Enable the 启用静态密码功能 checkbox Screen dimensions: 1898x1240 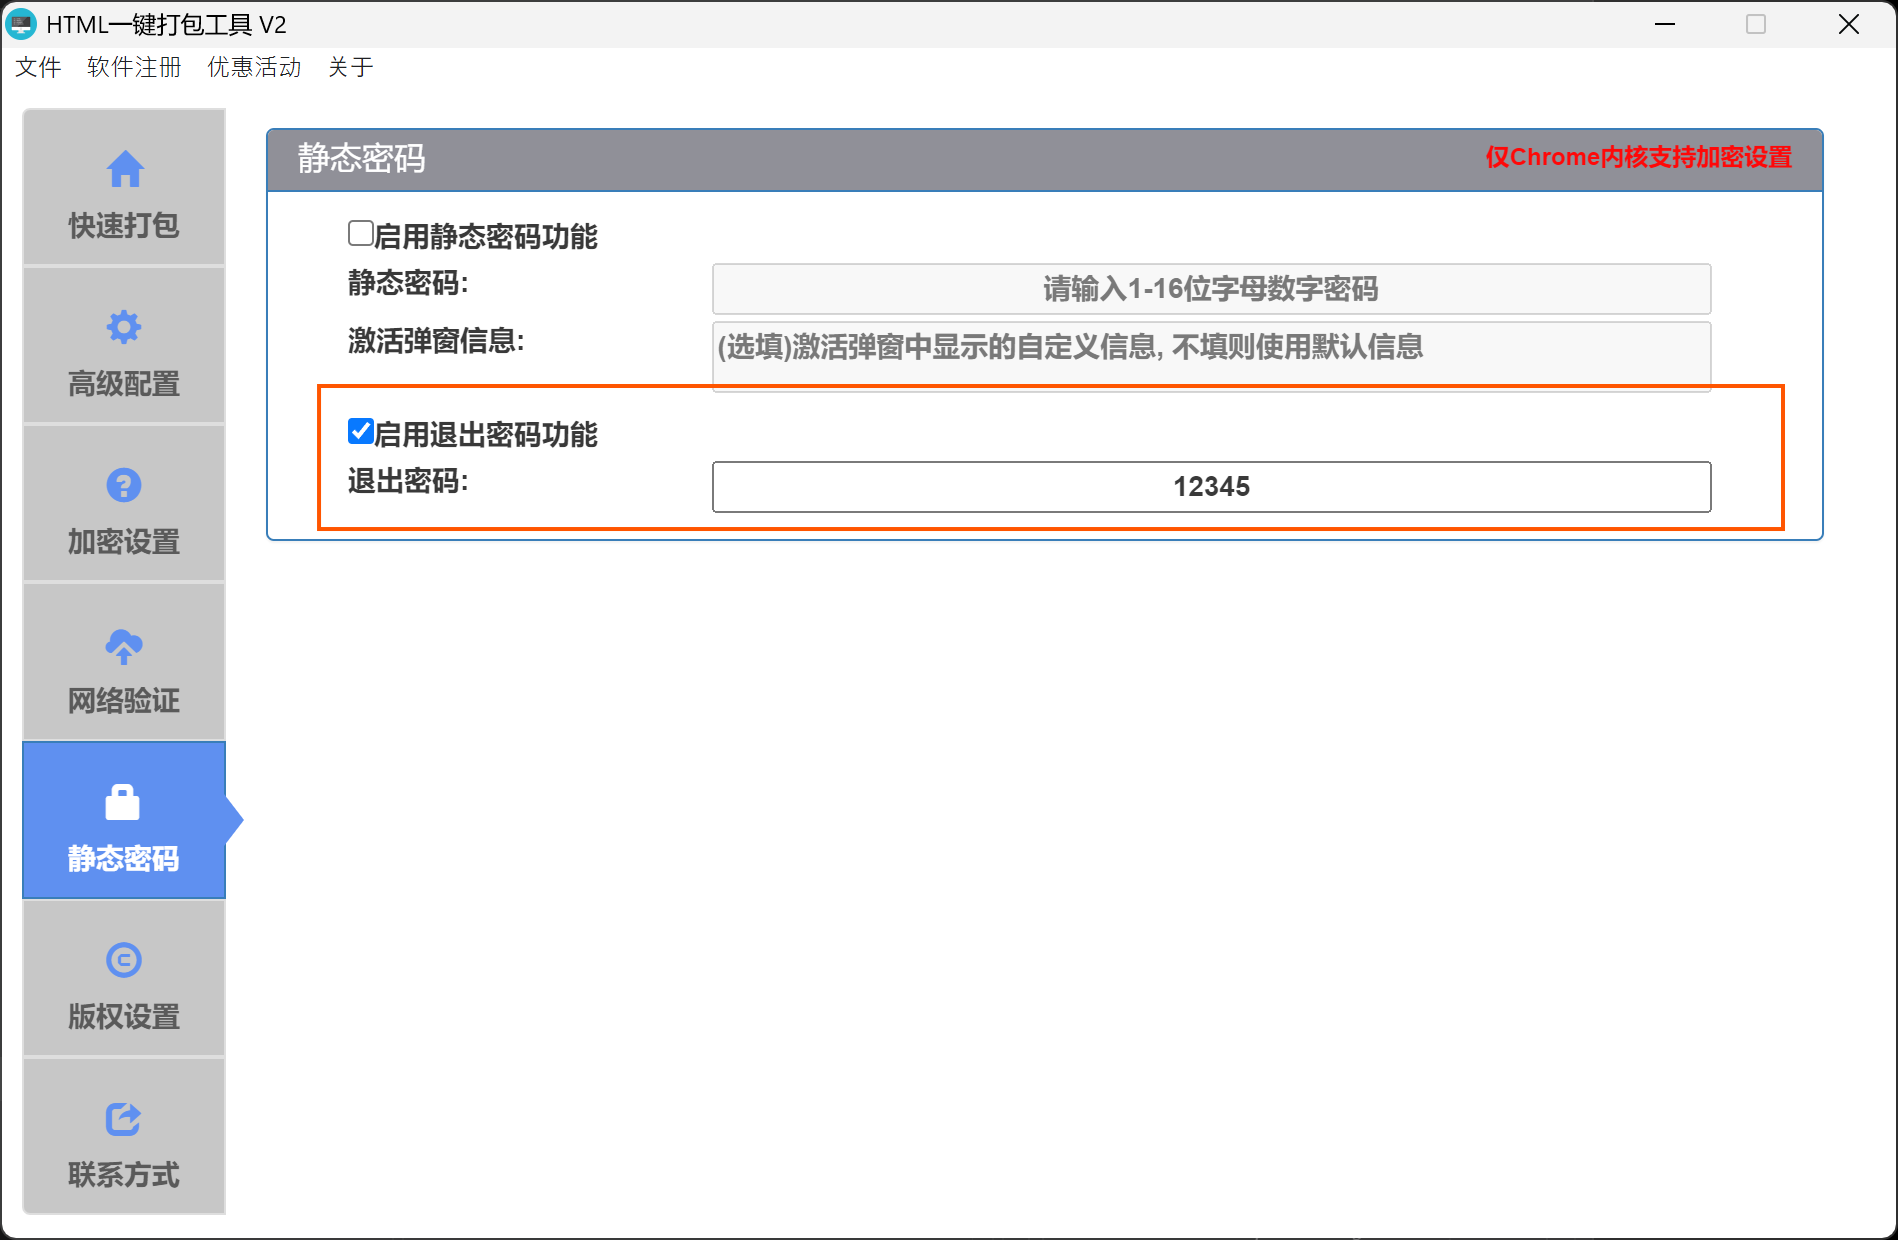click(360, 233)
